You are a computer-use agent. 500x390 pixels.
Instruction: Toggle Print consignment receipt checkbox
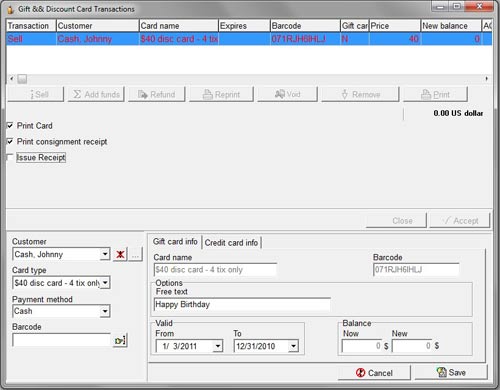pos(10,142)
